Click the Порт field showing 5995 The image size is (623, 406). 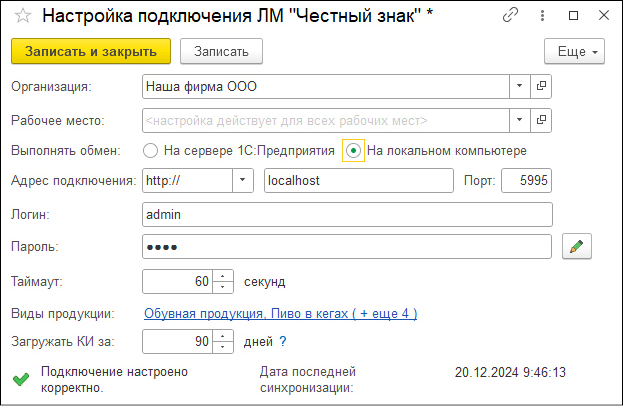click(x=526, y=181)
